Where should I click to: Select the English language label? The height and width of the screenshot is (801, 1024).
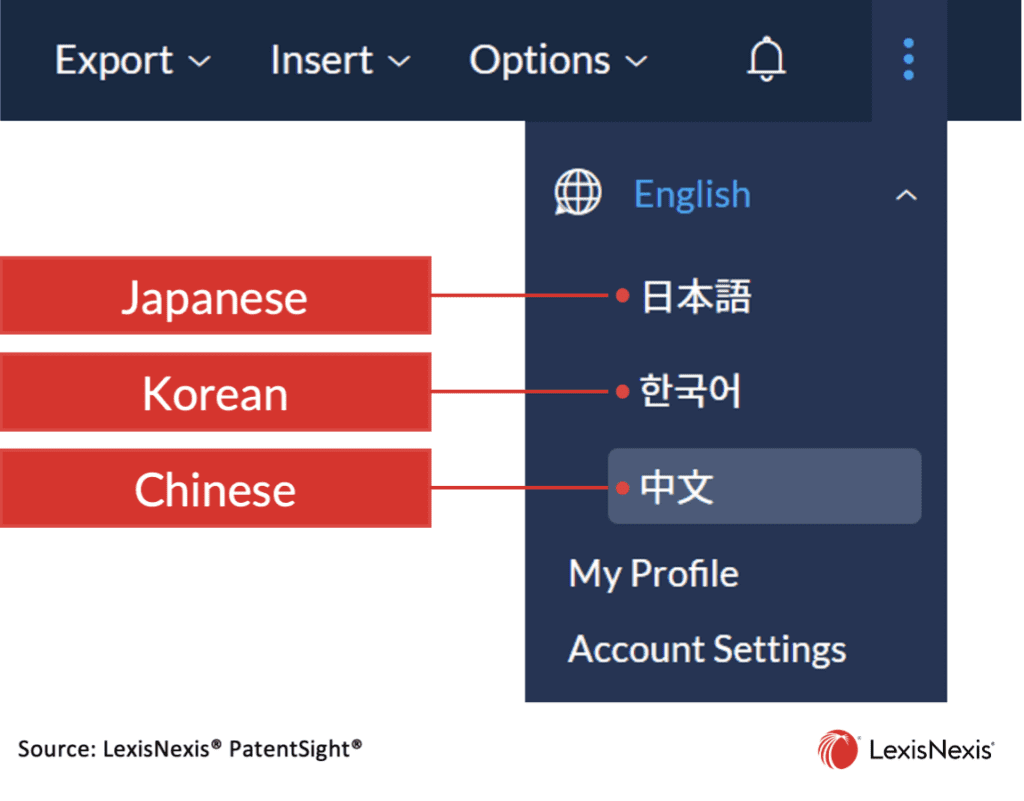coord(692,195)
